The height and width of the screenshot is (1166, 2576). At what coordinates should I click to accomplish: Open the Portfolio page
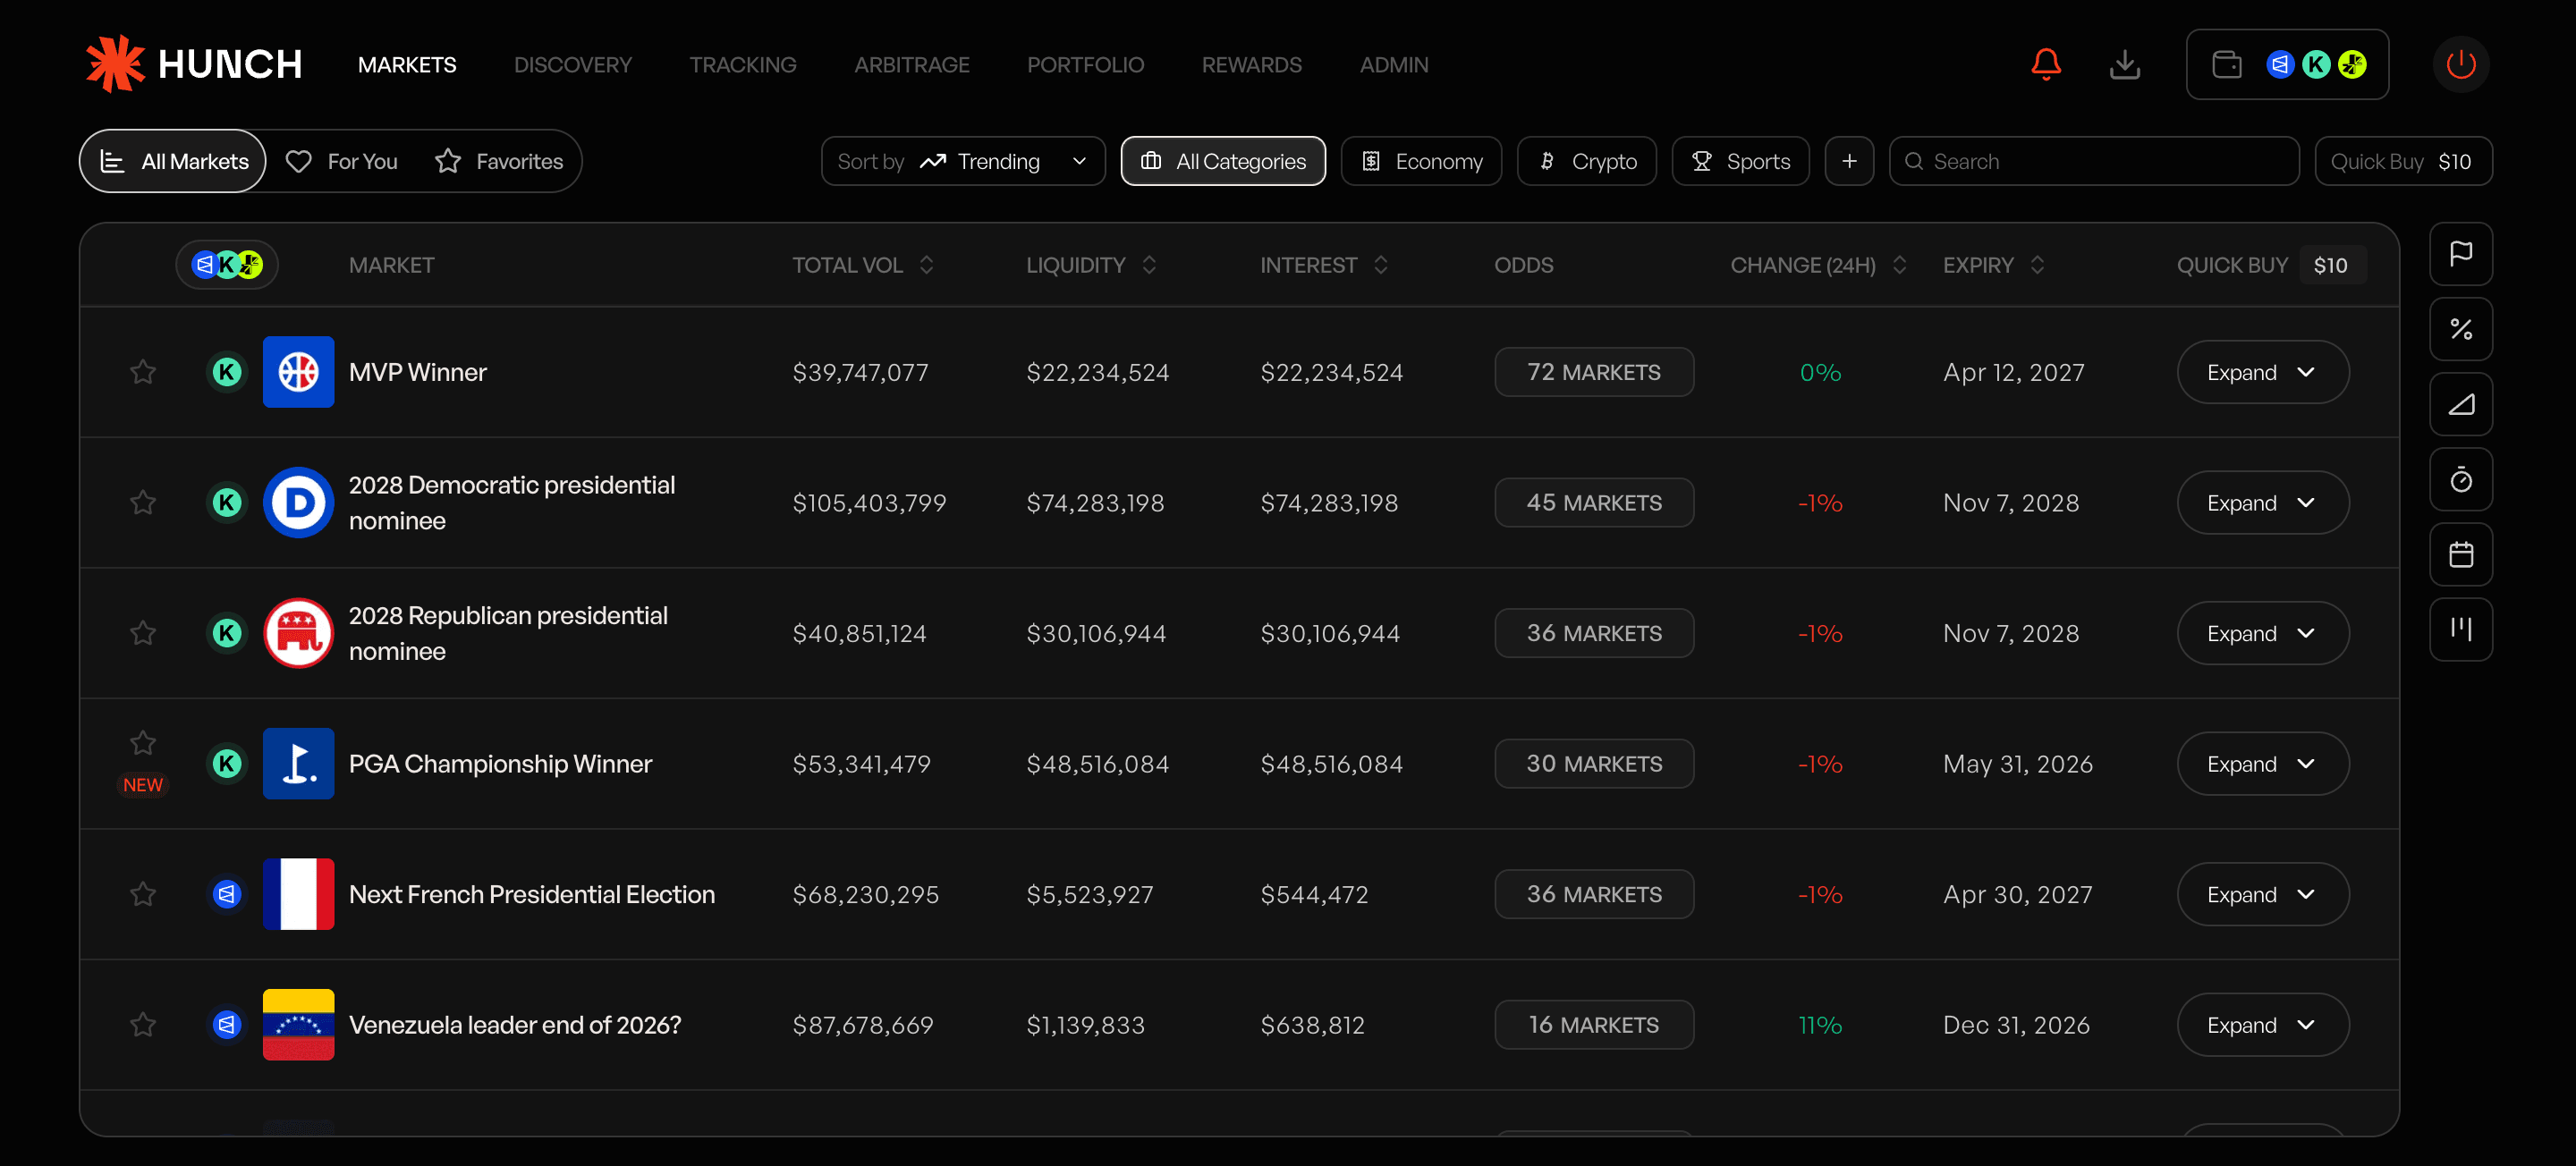tap(1086, 65)
